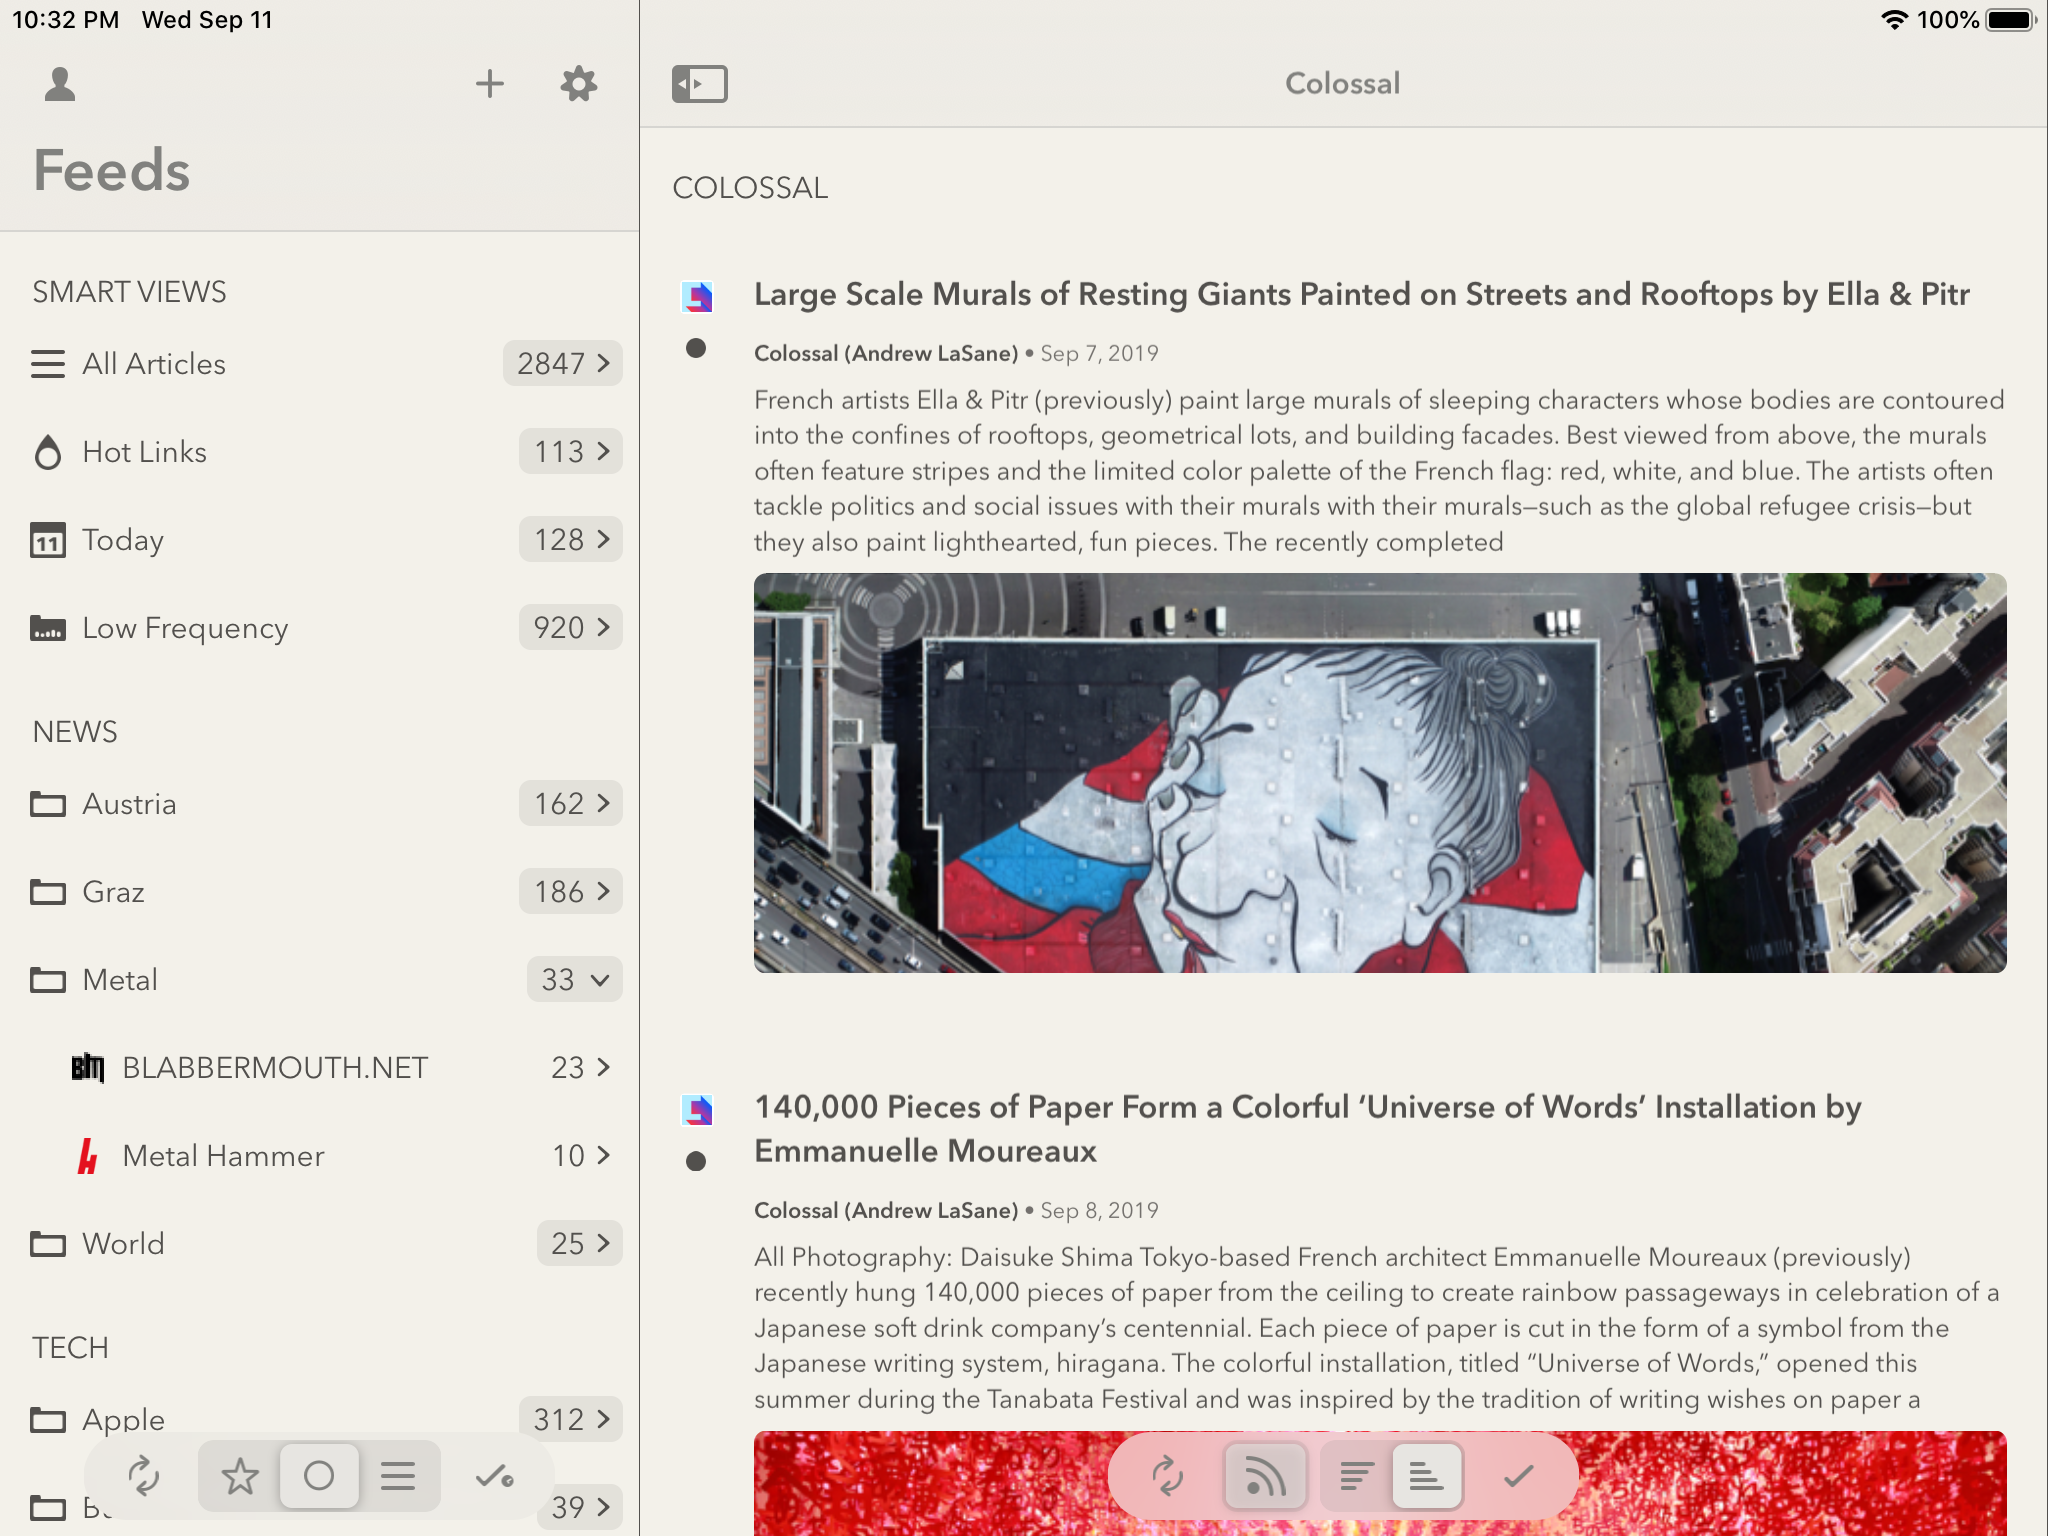This screenshot has height=1536, width=2048.
Task: Select the Hot Links smart view
Action: [x=145, y=452]
